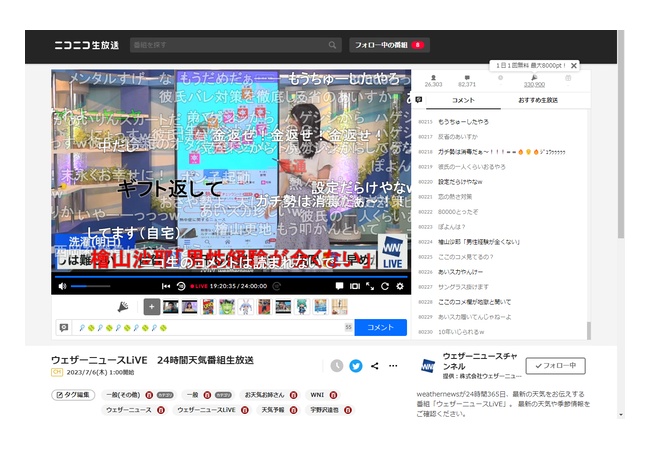Mute the player volume speaker icon
This screenshot has height=450, width=650.
coord(63,286)
